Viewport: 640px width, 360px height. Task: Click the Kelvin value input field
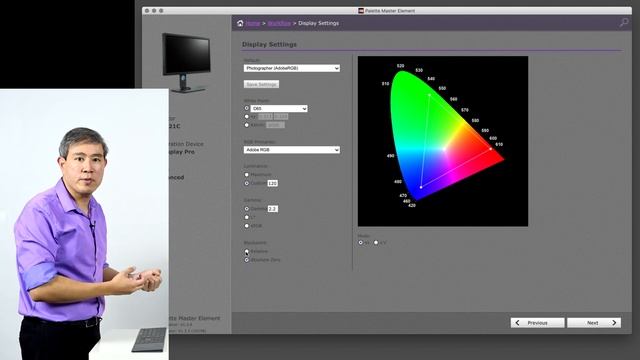(275, 125)
